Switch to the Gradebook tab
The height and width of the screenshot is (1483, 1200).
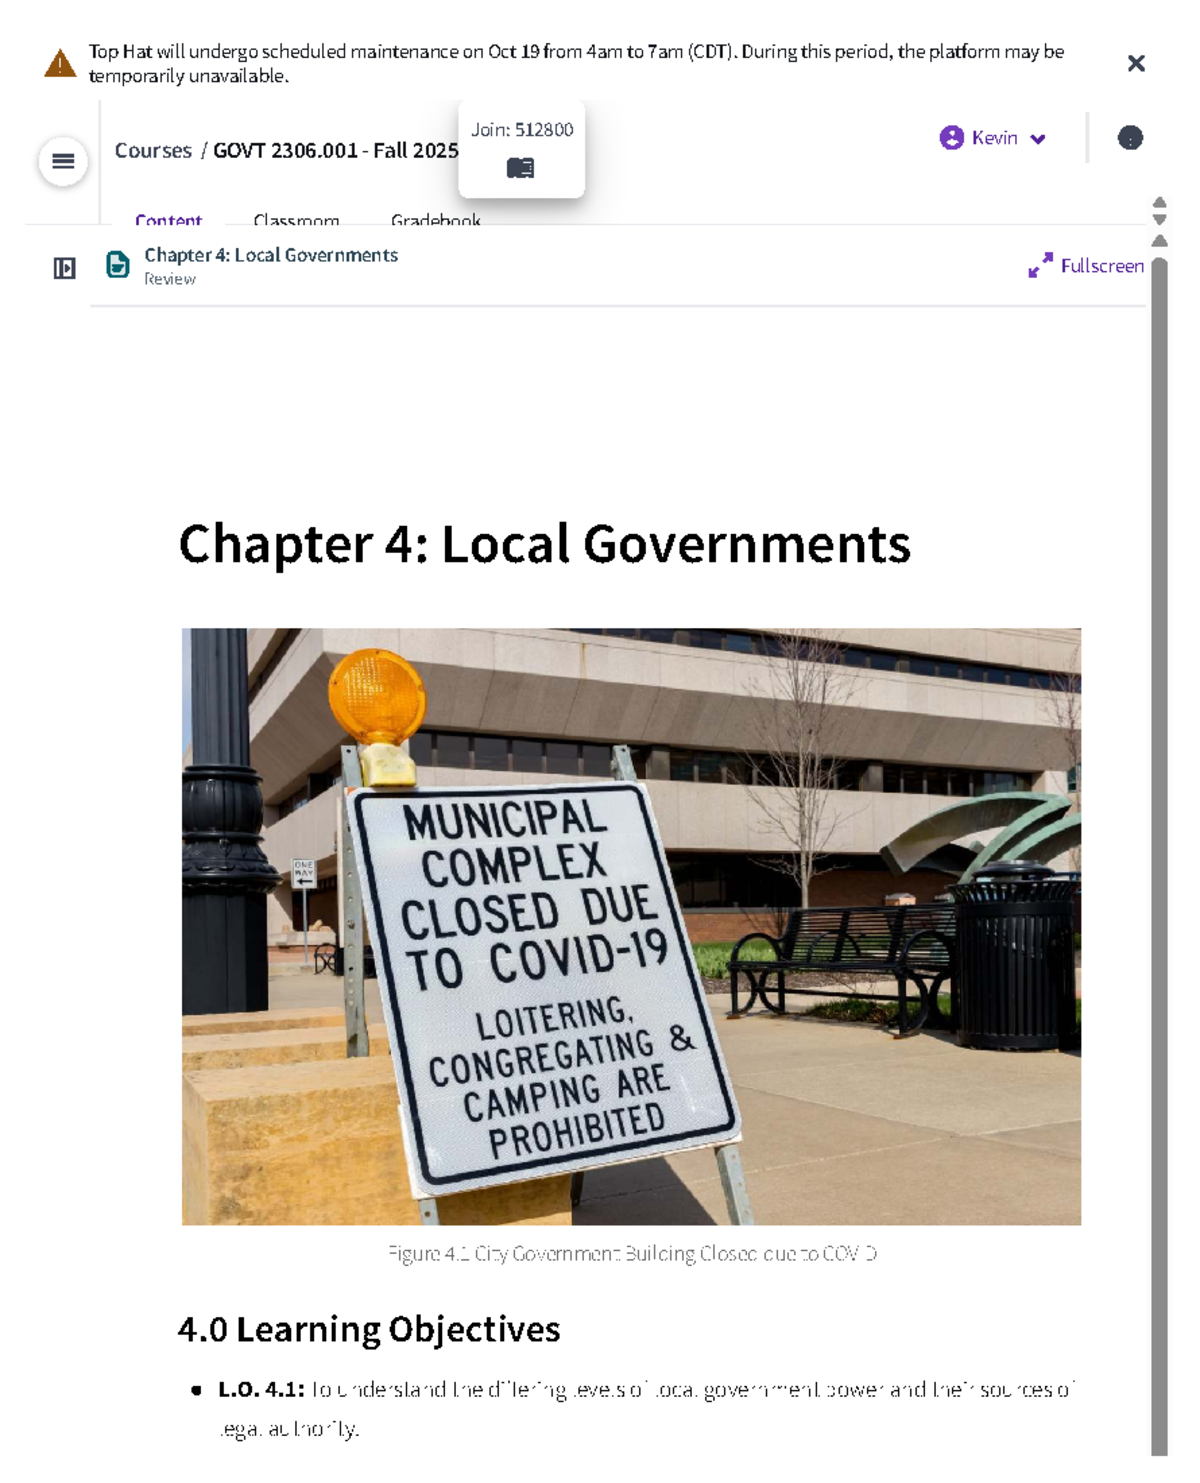(x=436, y=219)
